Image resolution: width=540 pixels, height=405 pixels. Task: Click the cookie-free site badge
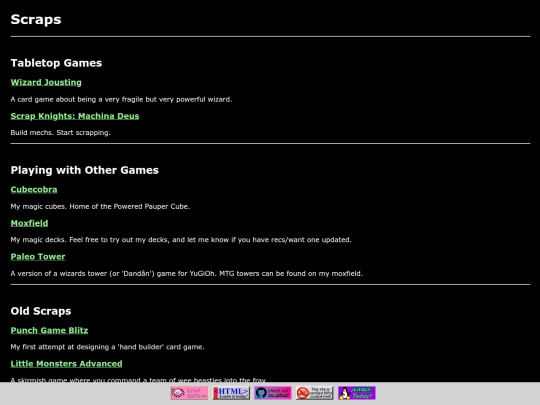[x=314, y=393]
